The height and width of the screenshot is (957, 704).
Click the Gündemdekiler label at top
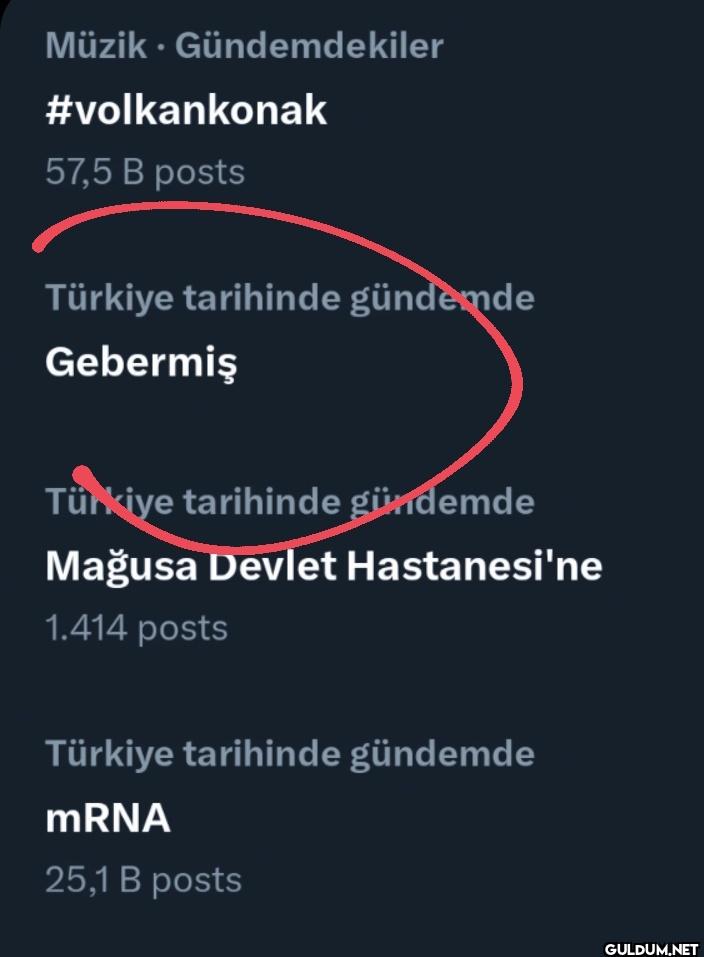tap(309, 45)
